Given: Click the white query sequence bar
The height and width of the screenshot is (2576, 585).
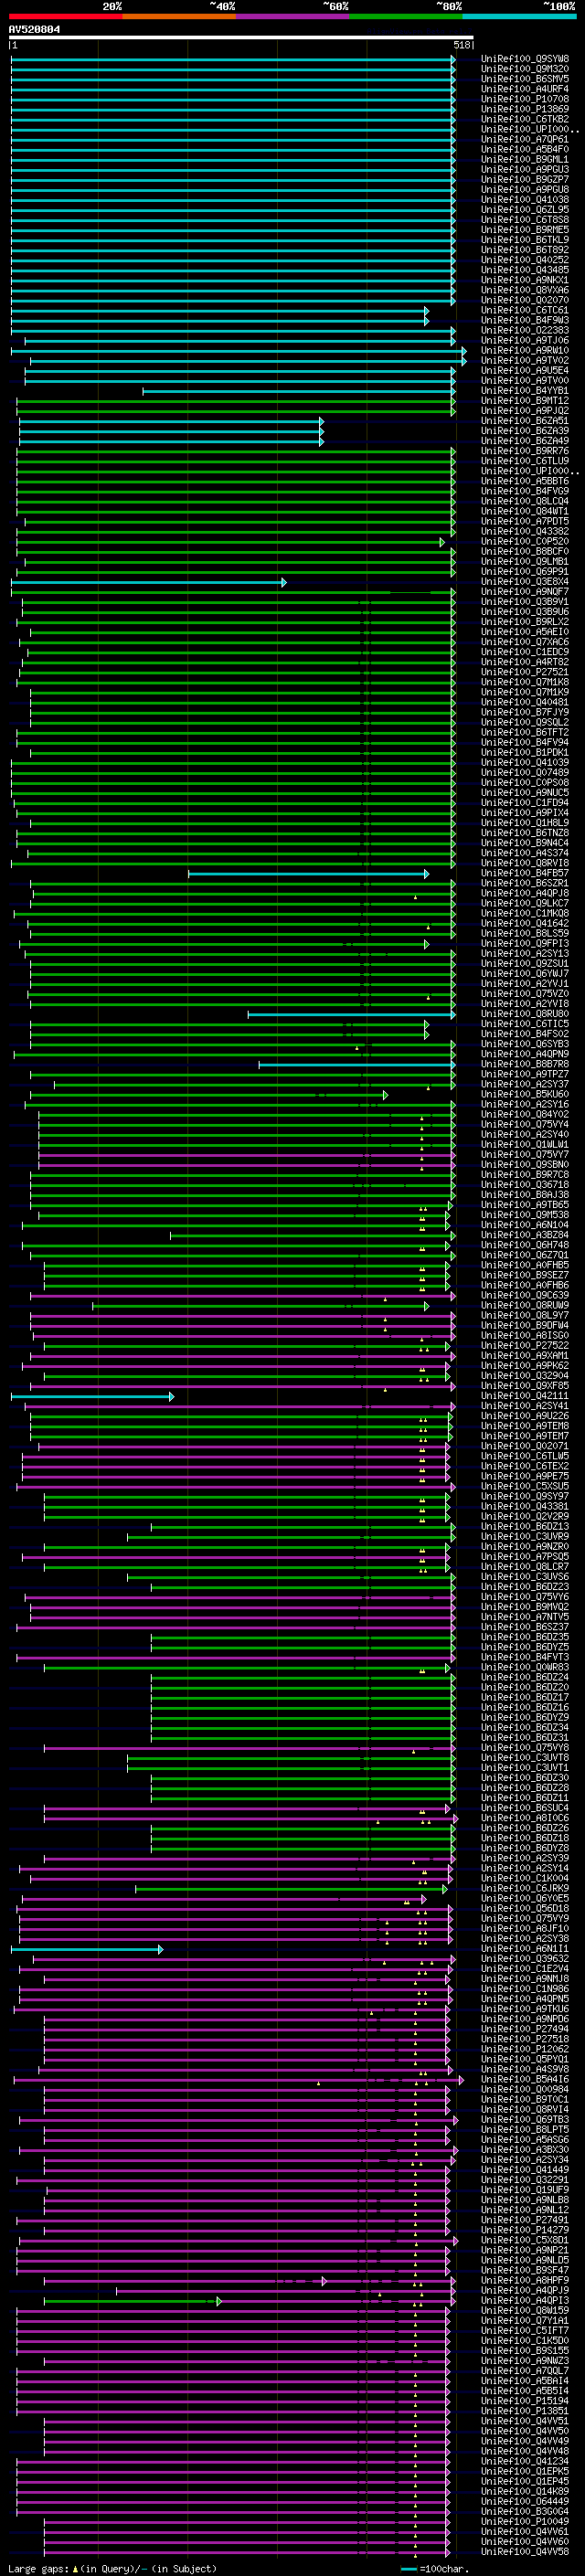Looking at the screenshot, I should click(241, 38).
